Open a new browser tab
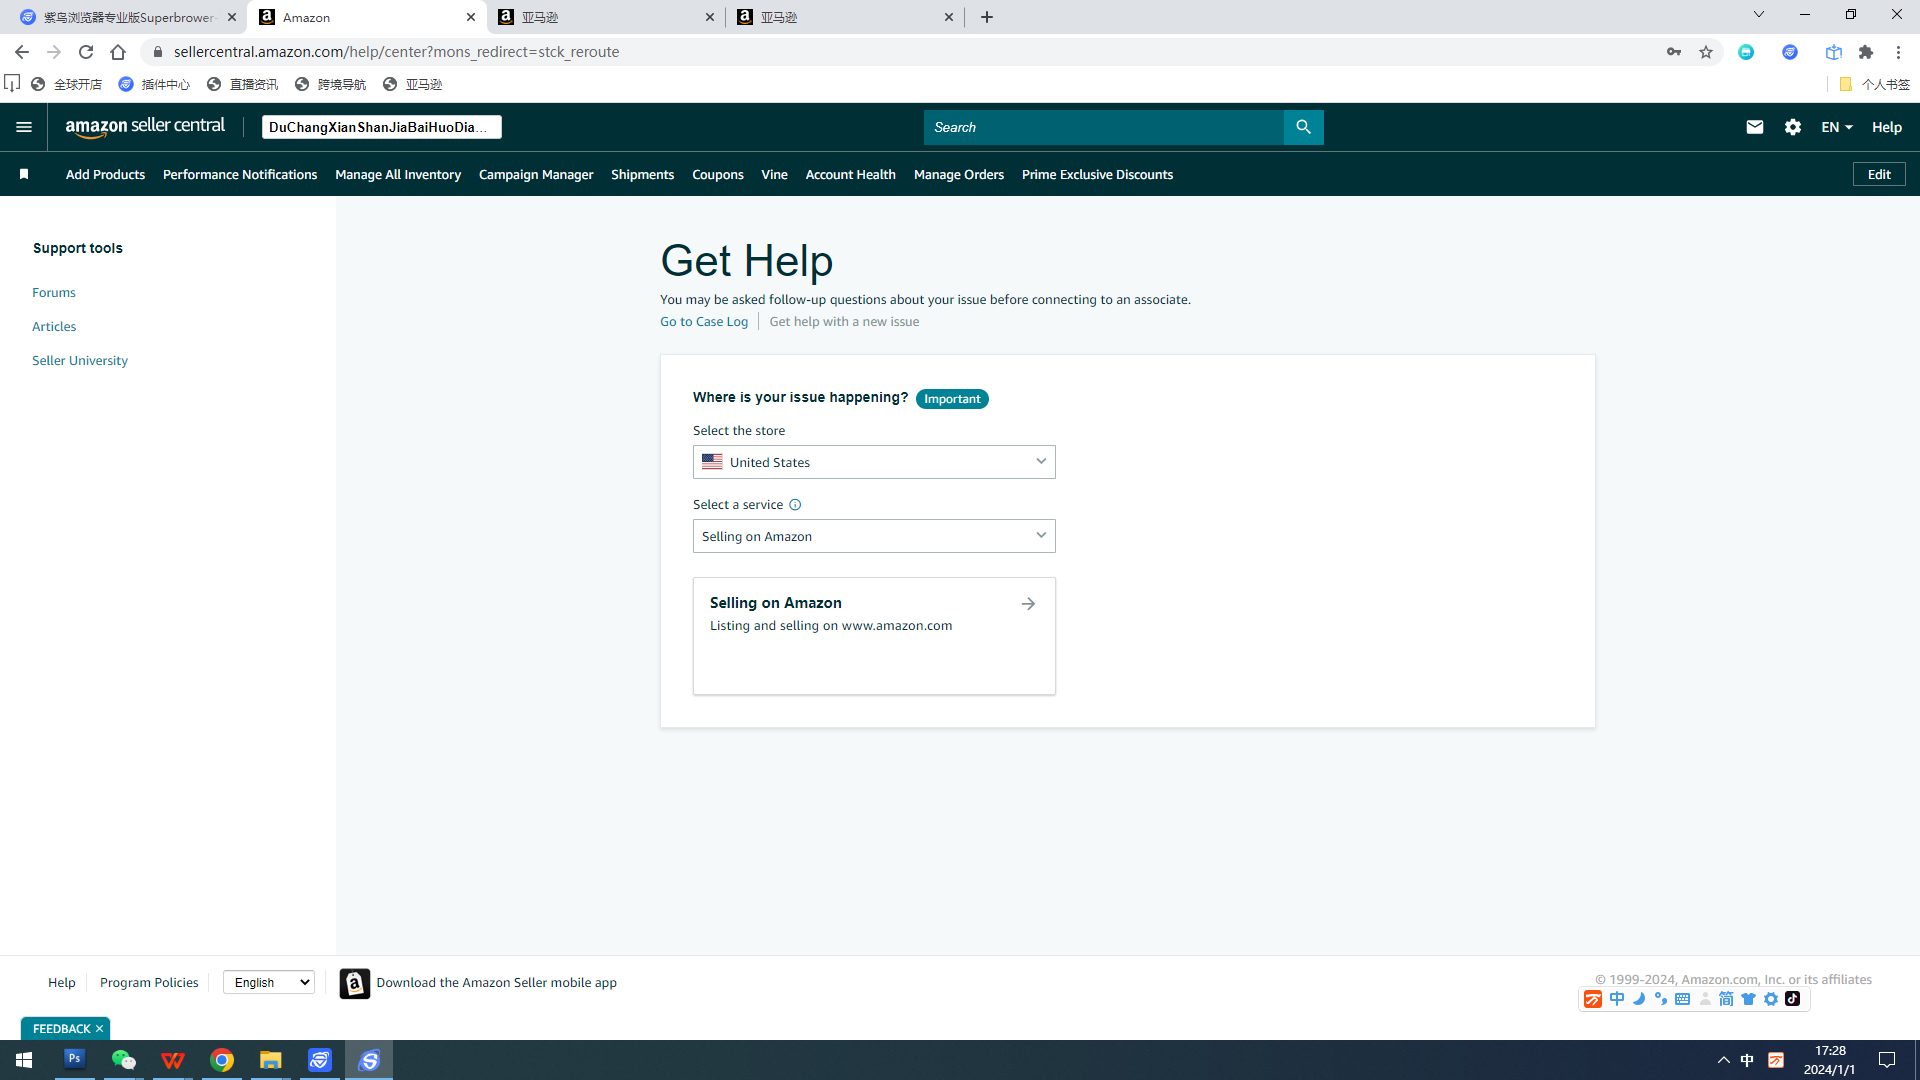The width and height of the screenshot is (1920, 1080). point(987,17)
